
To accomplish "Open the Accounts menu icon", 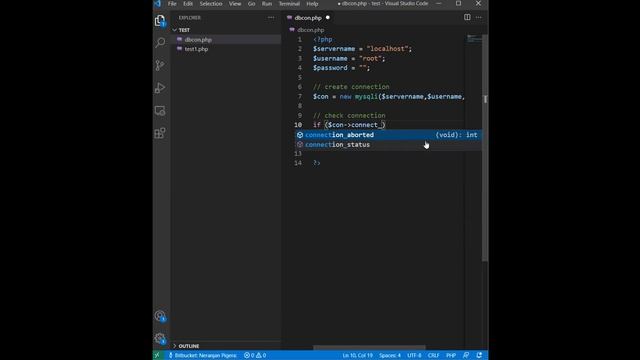I will pos(160,316).
